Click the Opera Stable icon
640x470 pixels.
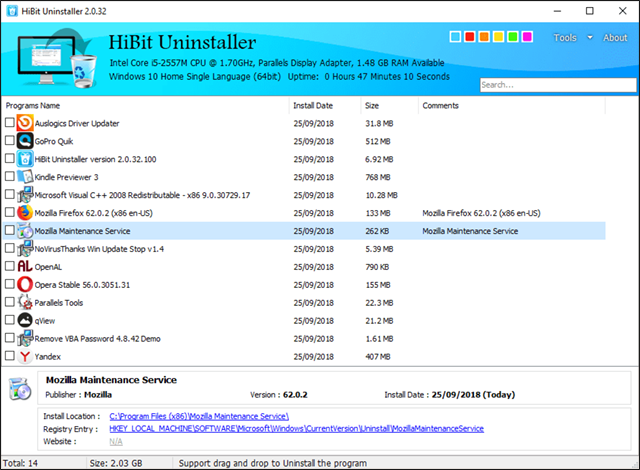pyautogui.click(x=25, y=284)
